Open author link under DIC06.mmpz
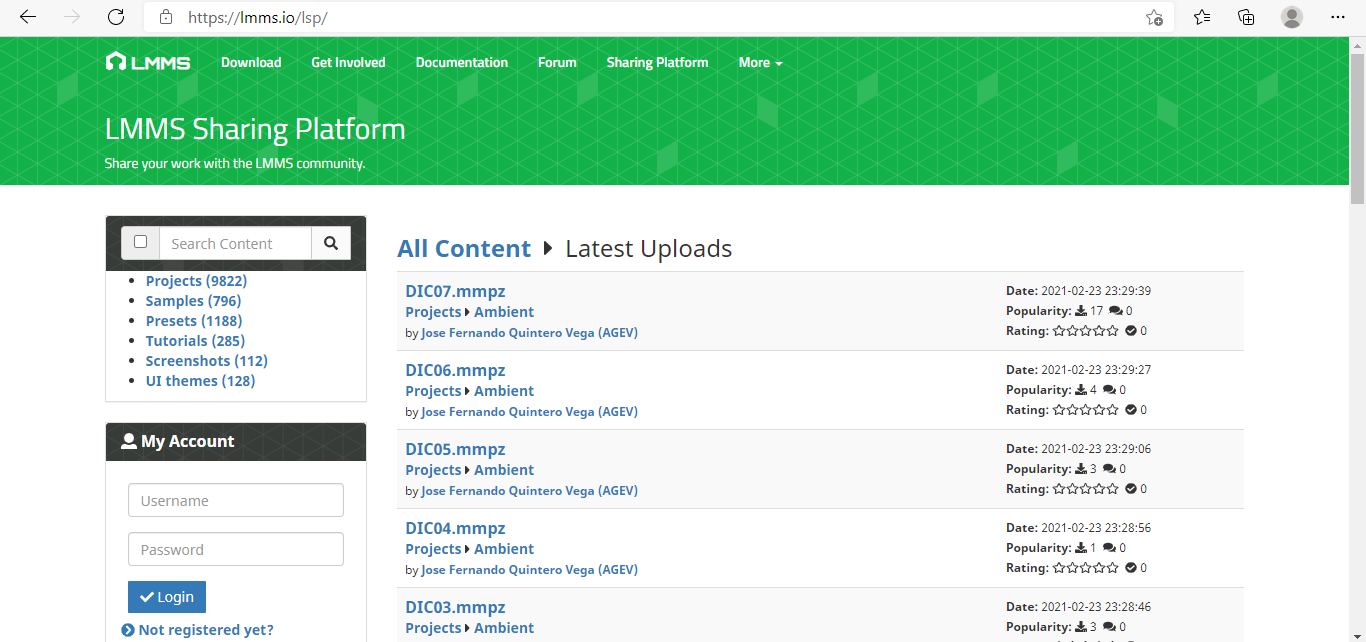The height and width of the screenshot is (642, 1366). click(529, 412)
